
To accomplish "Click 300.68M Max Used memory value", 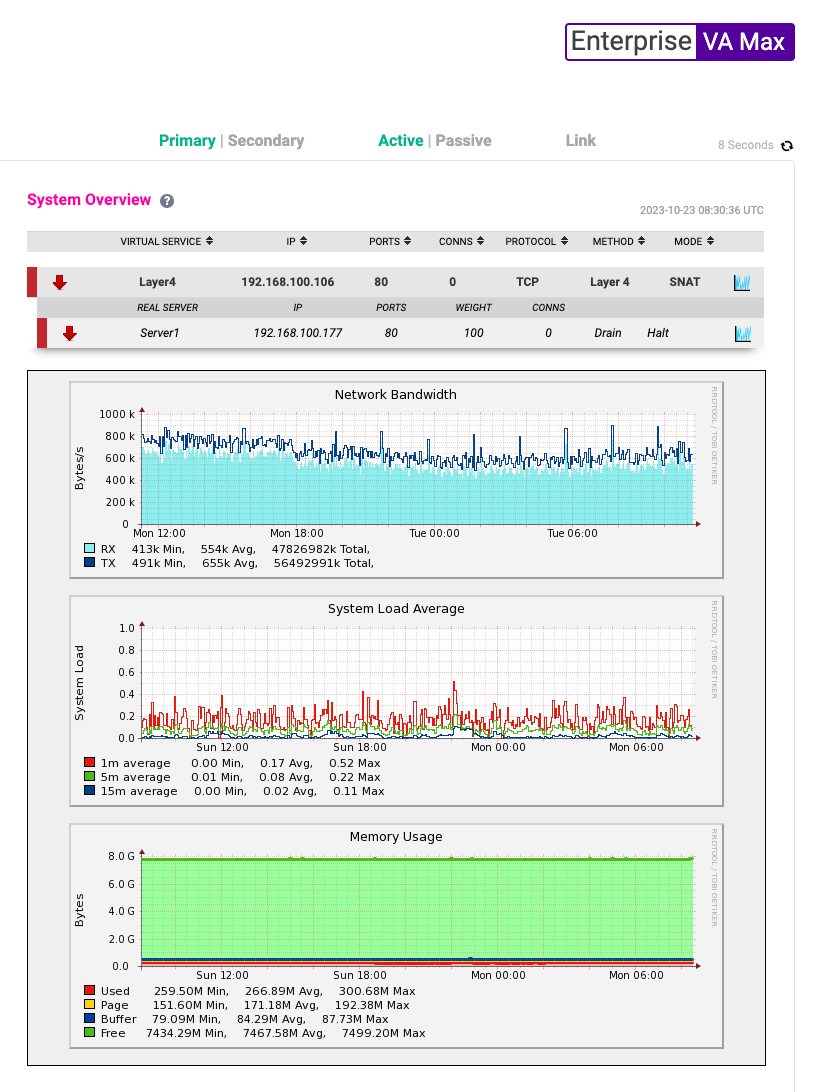I will (x=377, y=991).
